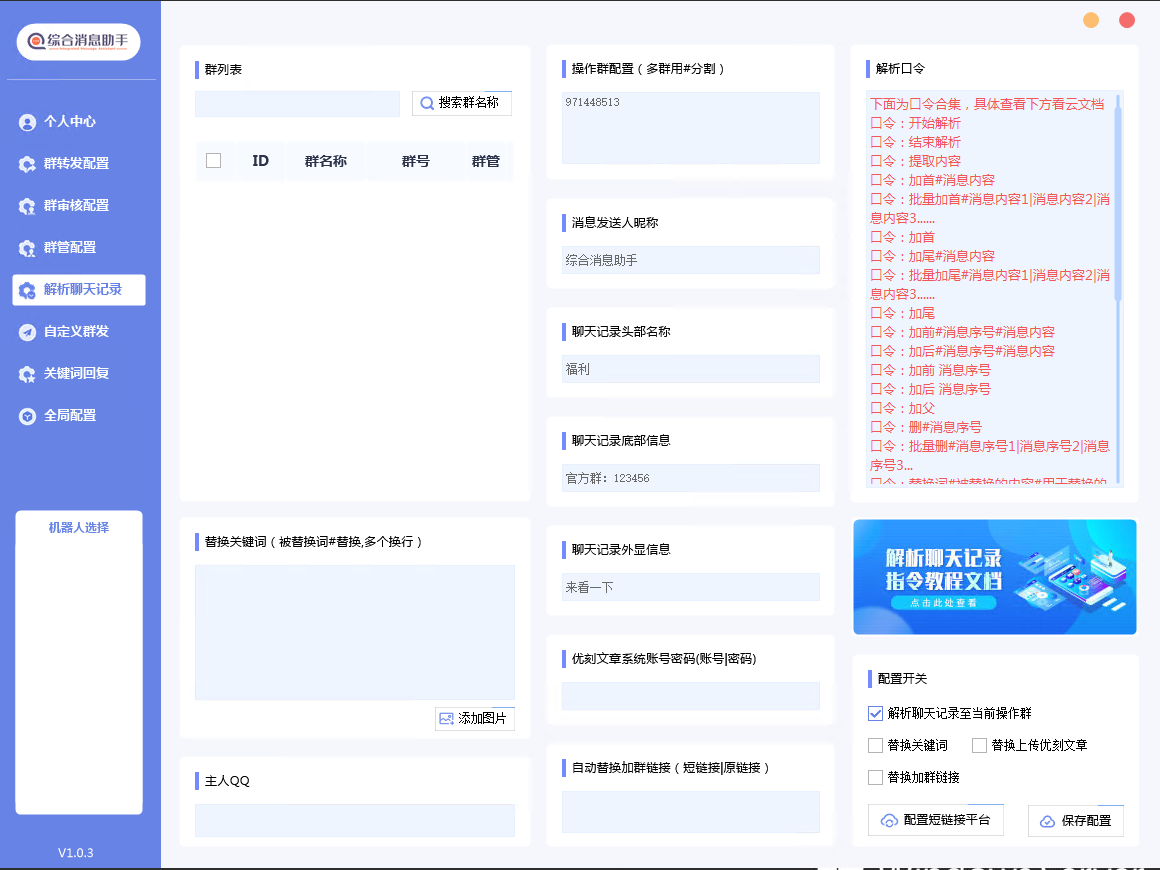
Task: Click the 个人中心 user icon in sidebar
Action: [28, 122]
